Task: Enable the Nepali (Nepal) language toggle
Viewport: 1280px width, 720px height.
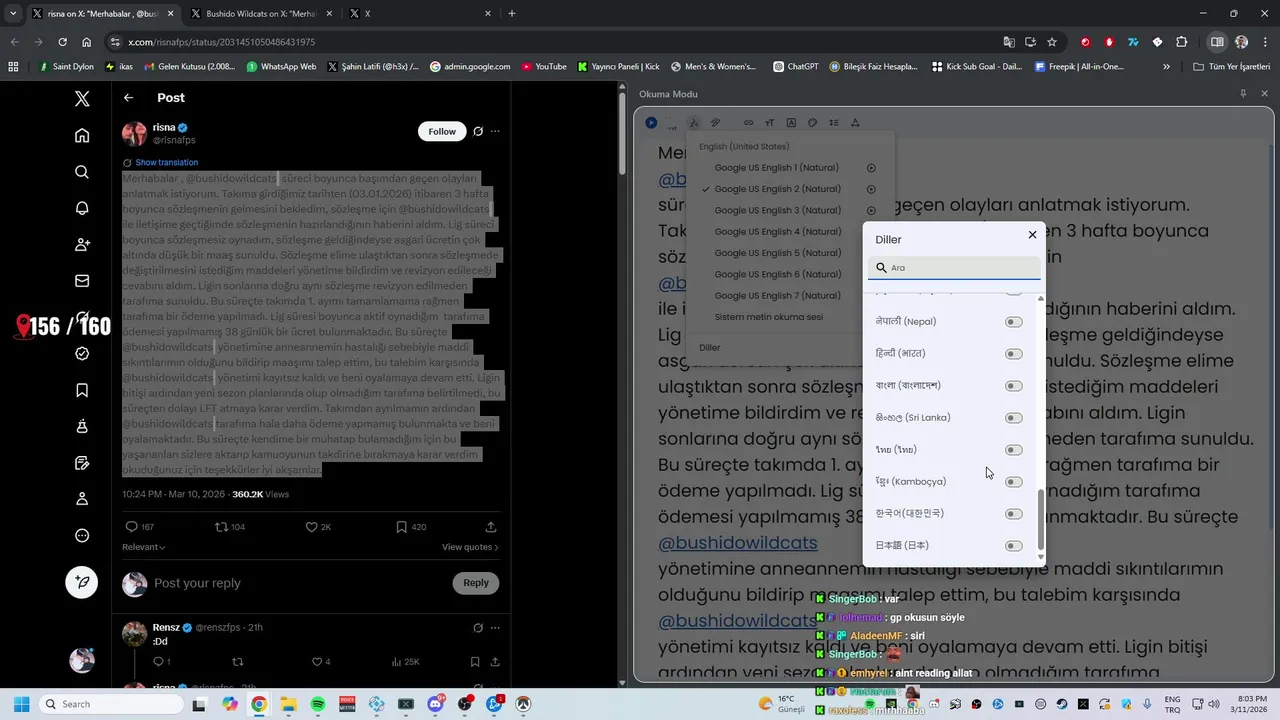Action: coord(1014,322)
